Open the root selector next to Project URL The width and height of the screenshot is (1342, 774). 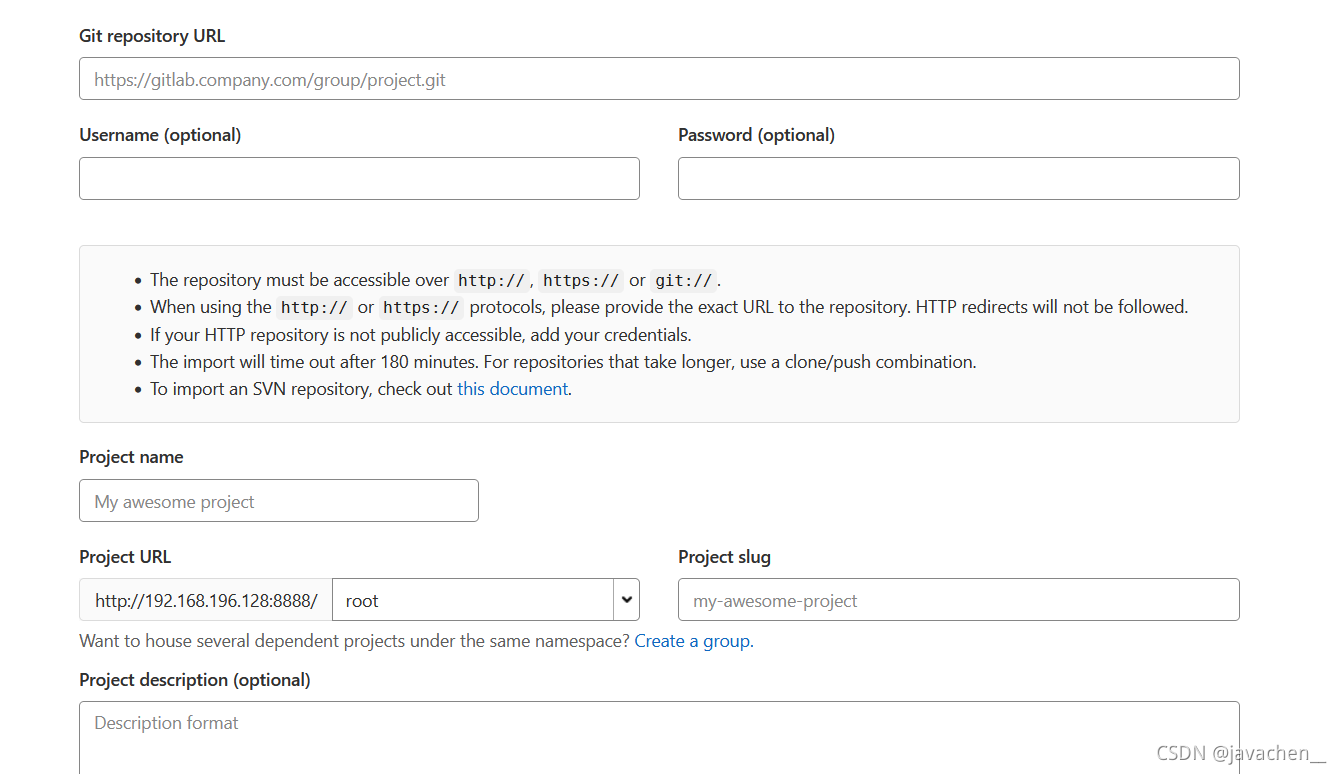coord(485,599)
